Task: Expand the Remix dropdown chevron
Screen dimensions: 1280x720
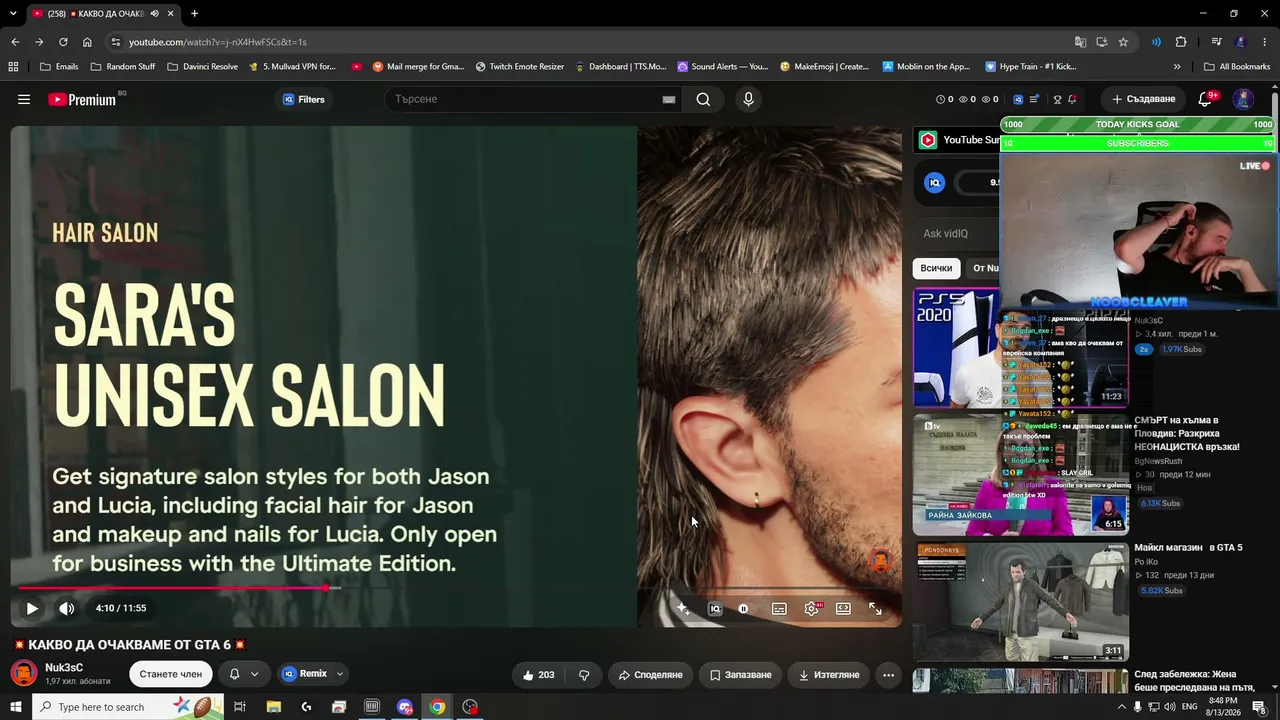Action: (340, 674)
